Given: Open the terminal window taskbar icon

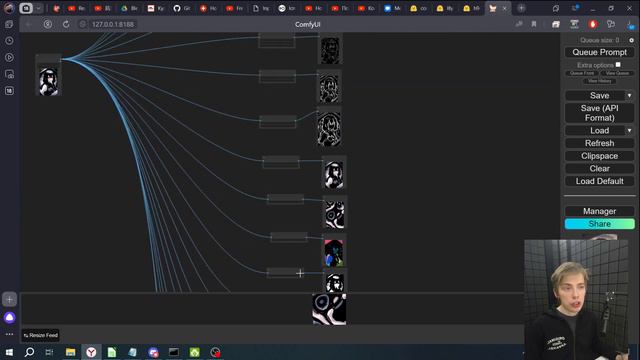Looking at the screenshot, I should pos(173,352).
